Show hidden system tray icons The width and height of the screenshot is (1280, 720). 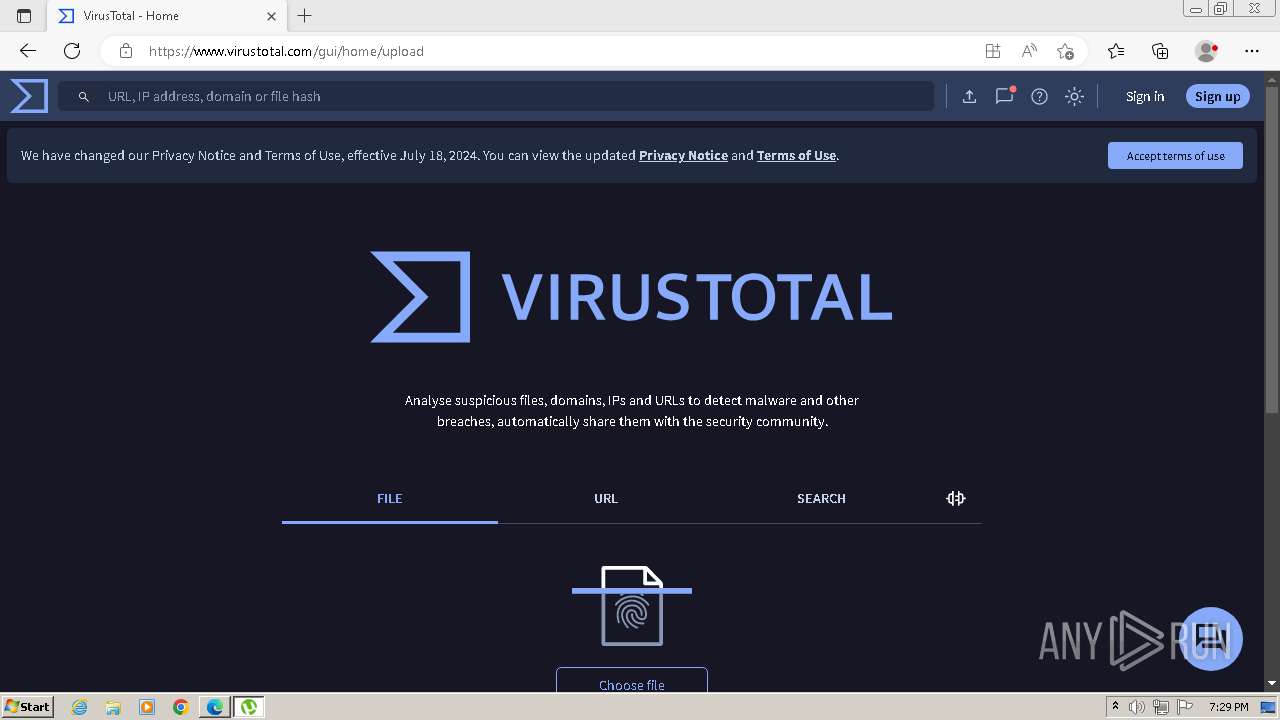point(1115,707)
